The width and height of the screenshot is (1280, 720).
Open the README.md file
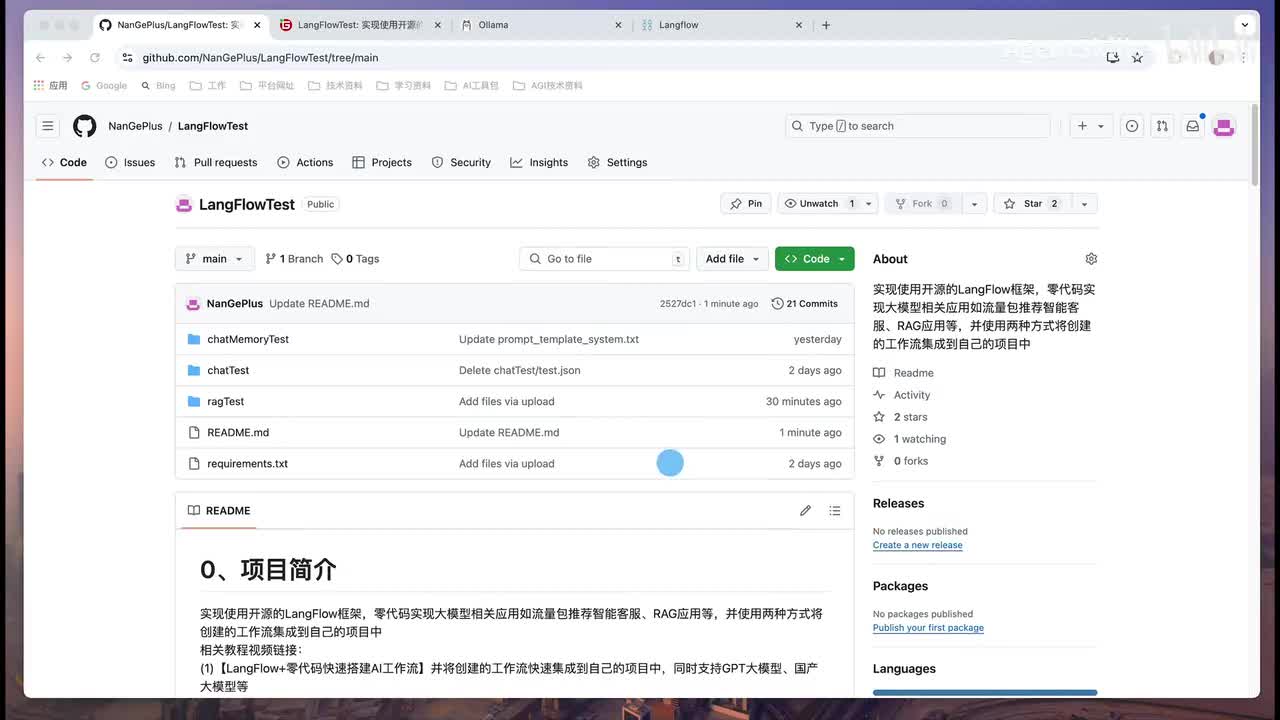(x=238, y=432)
